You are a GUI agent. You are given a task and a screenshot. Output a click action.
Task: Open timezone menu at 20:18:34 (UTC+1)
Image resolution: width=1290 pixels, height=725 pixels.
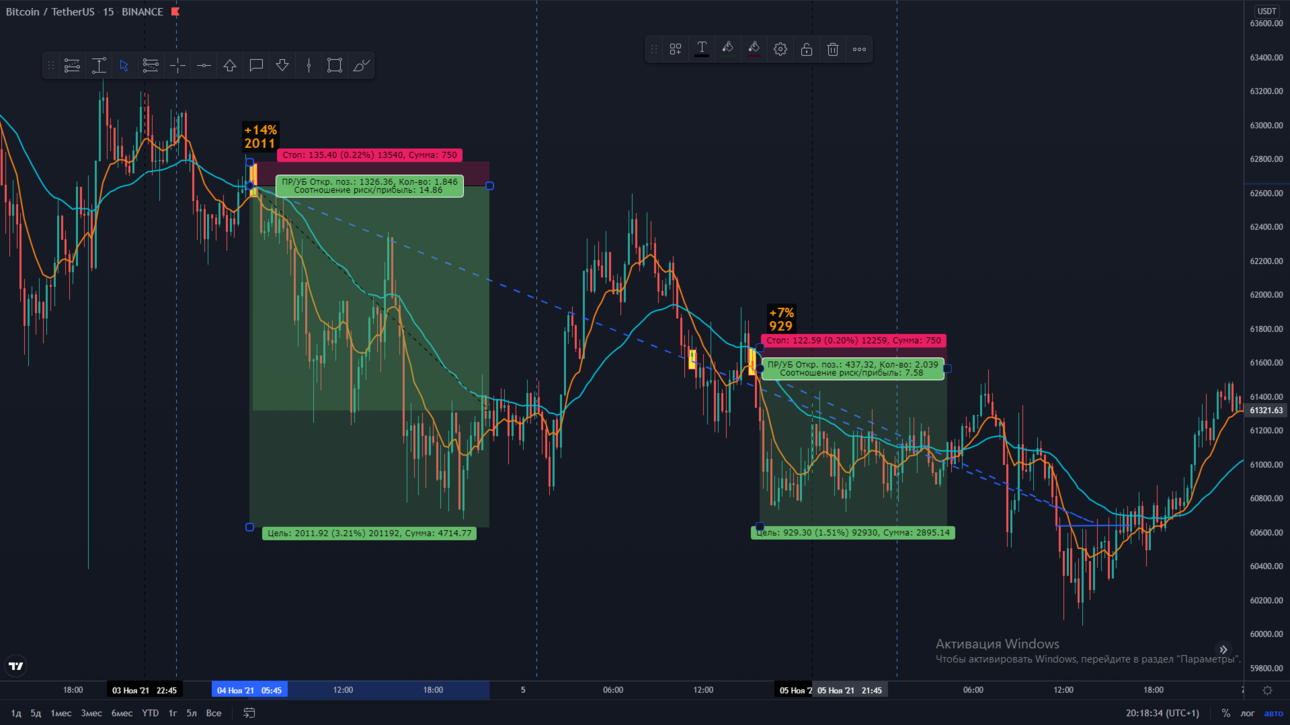coord(1161,713)
